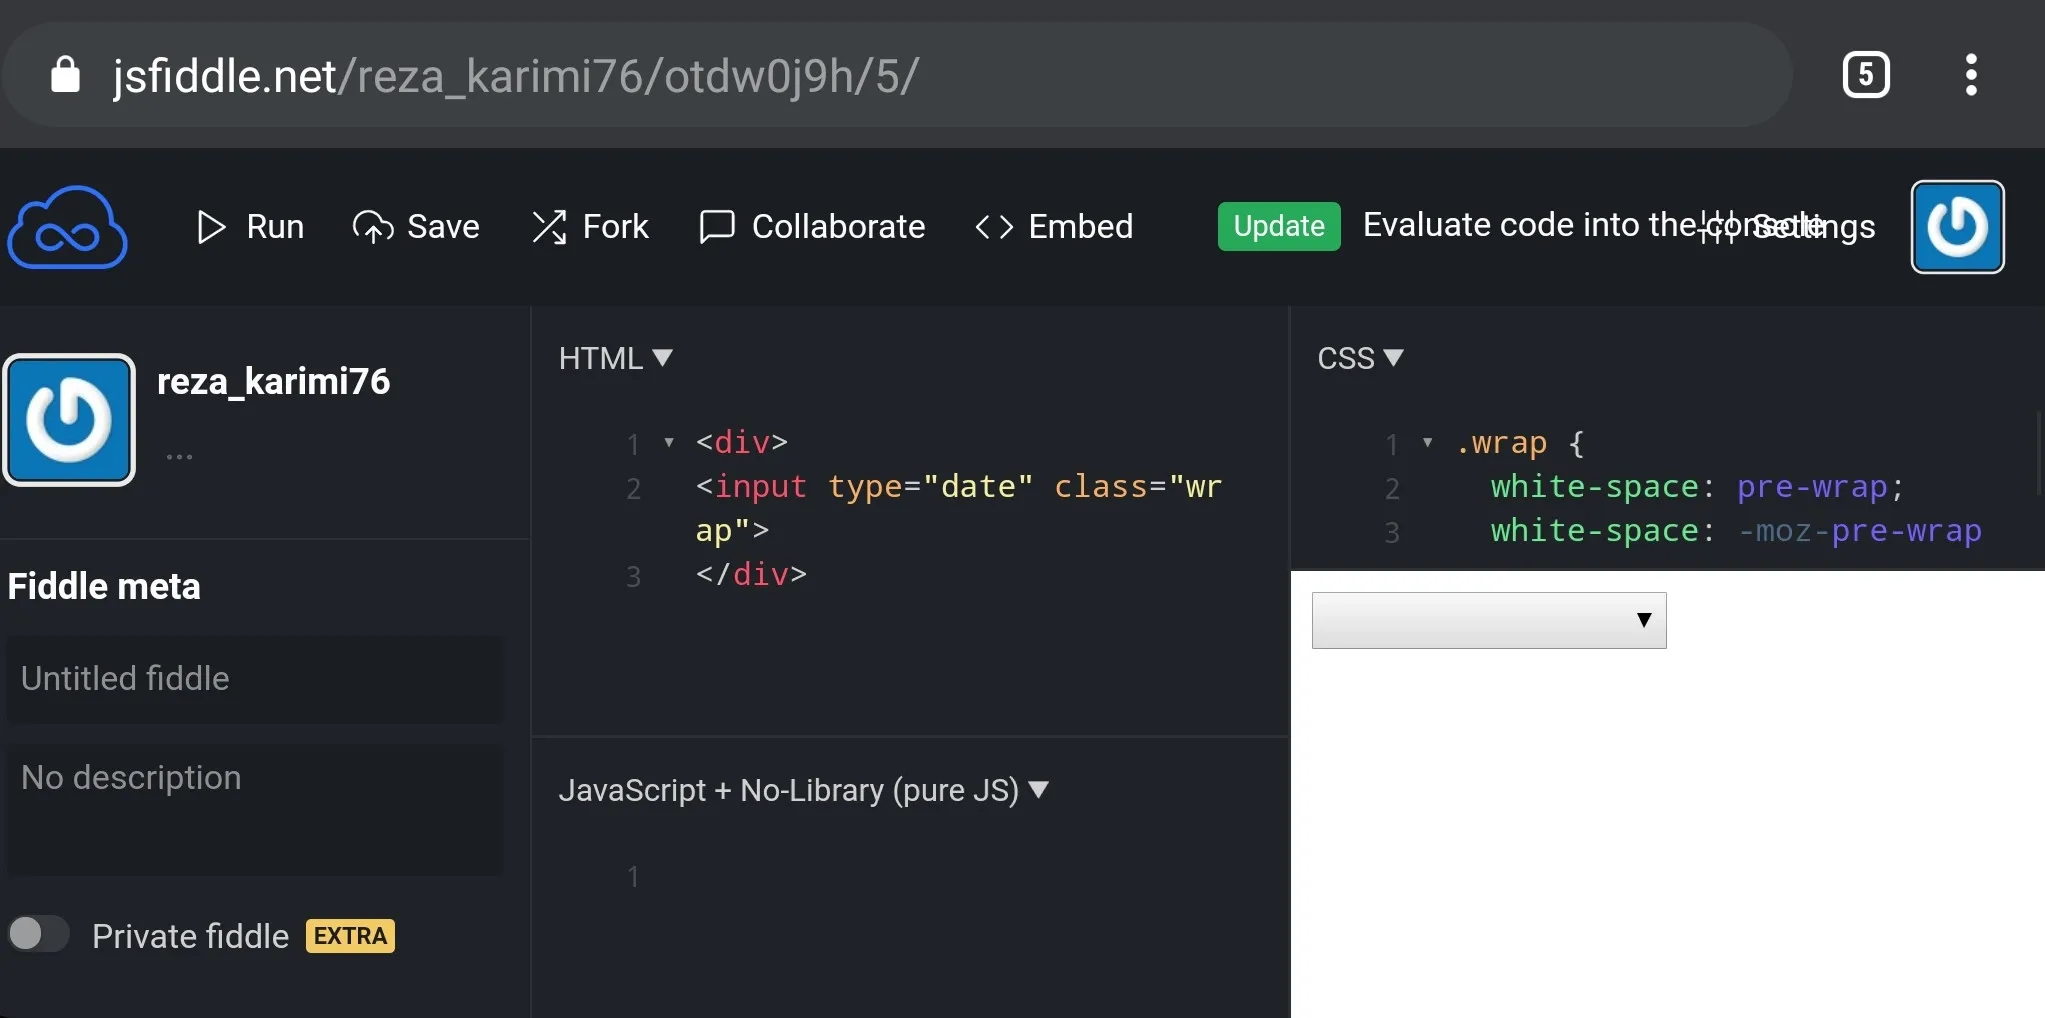The image size is (2045, 1018).
Task: Expand the HTML panel dropdown
Action: (616, 358)
